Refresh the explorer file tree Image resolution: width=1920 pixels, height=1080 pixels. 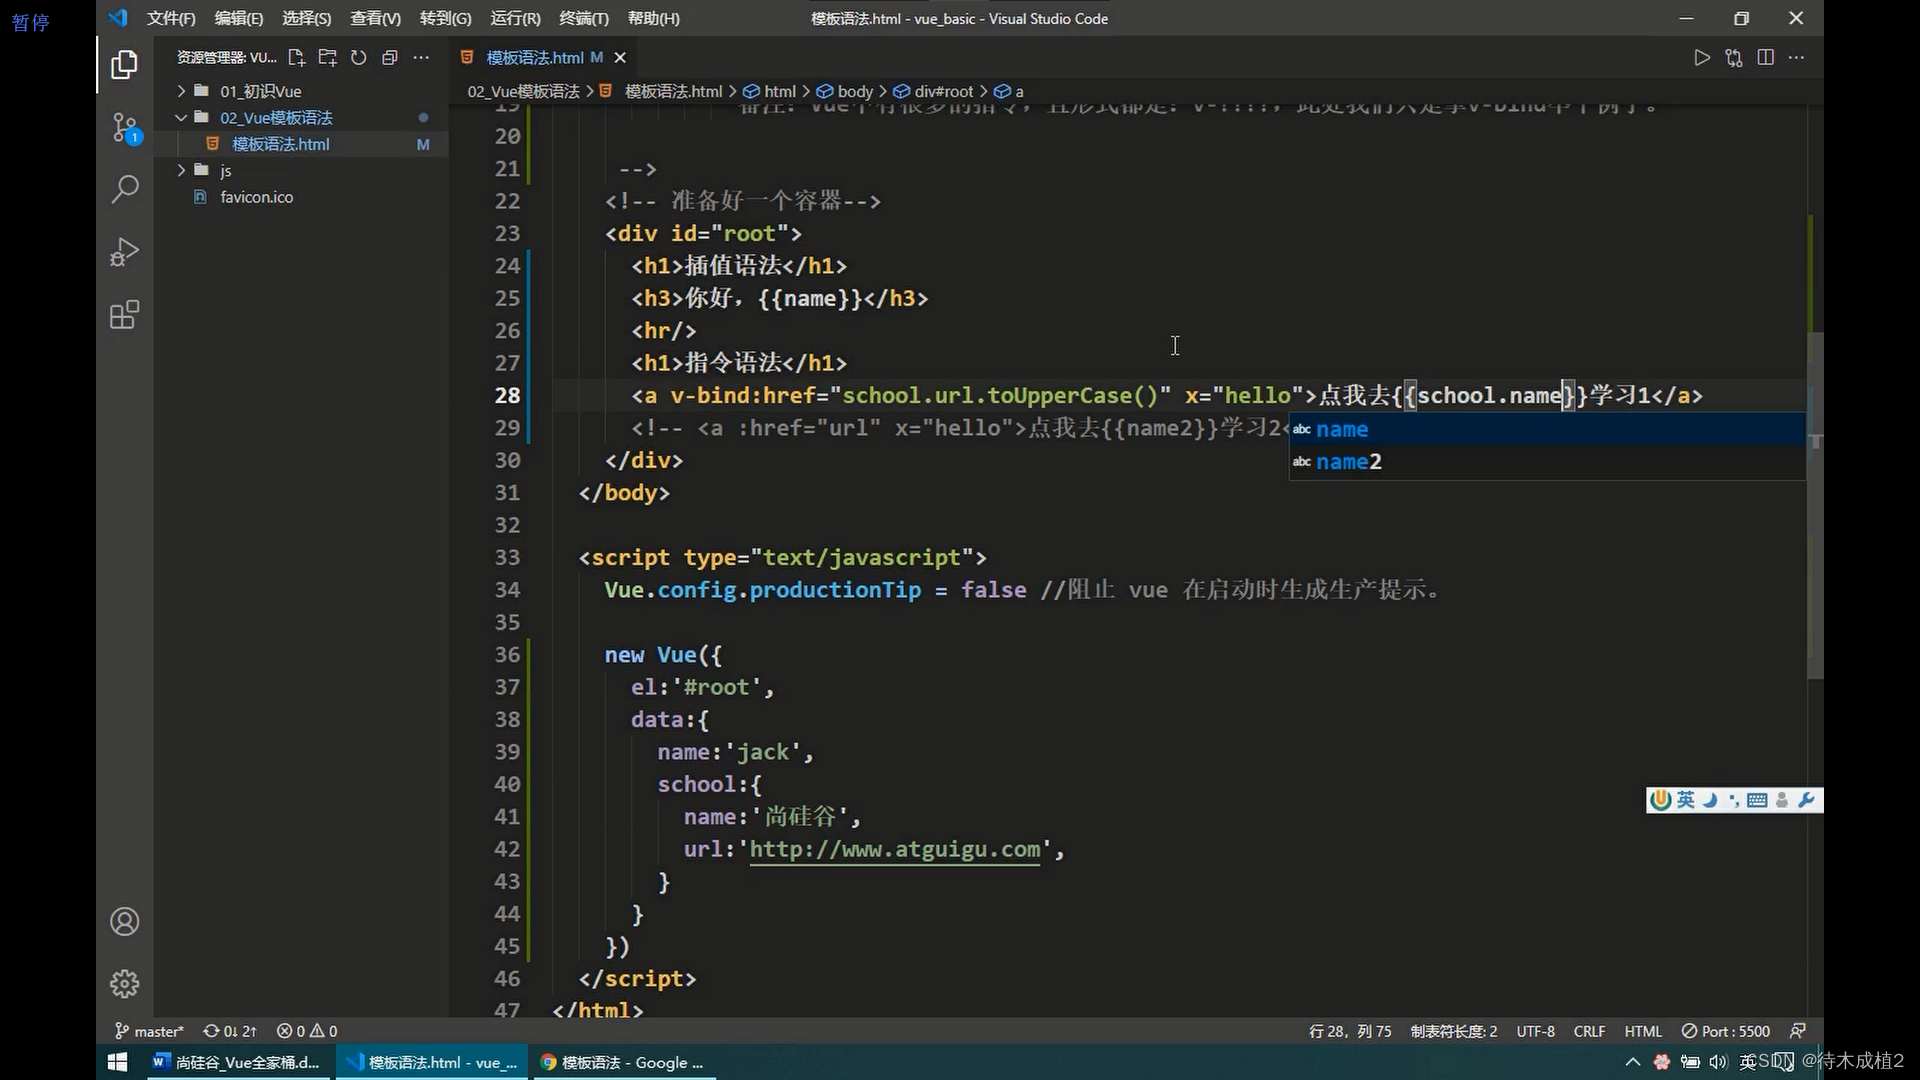coord(358,58)
